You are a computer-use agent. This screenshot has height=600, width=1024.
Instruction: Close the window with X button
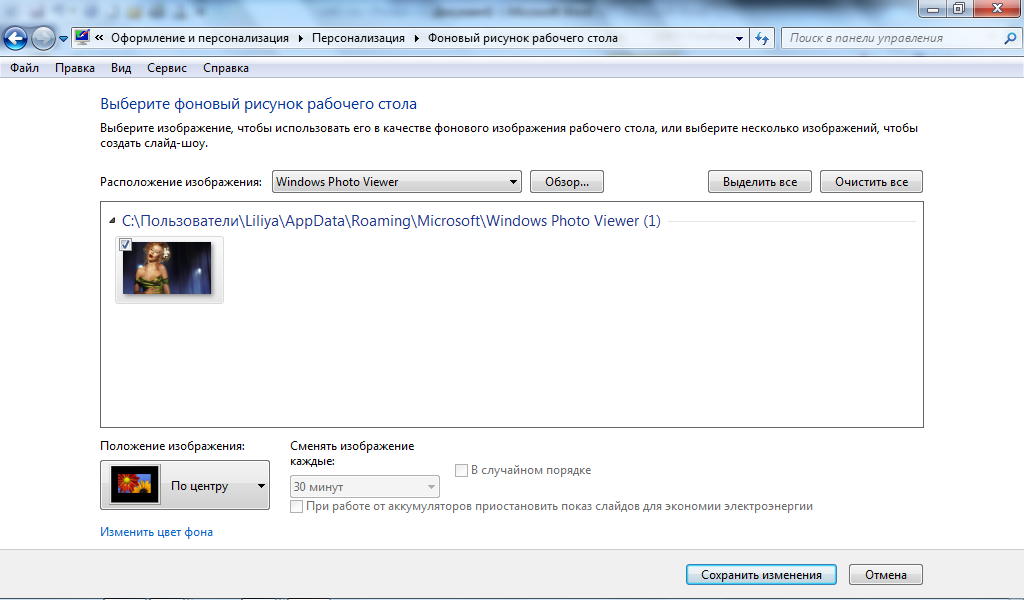997,8
